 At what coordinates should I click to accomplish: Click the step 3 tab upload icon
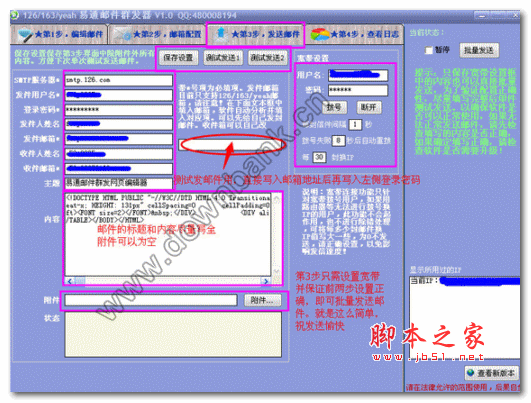(x=221, y=34)
